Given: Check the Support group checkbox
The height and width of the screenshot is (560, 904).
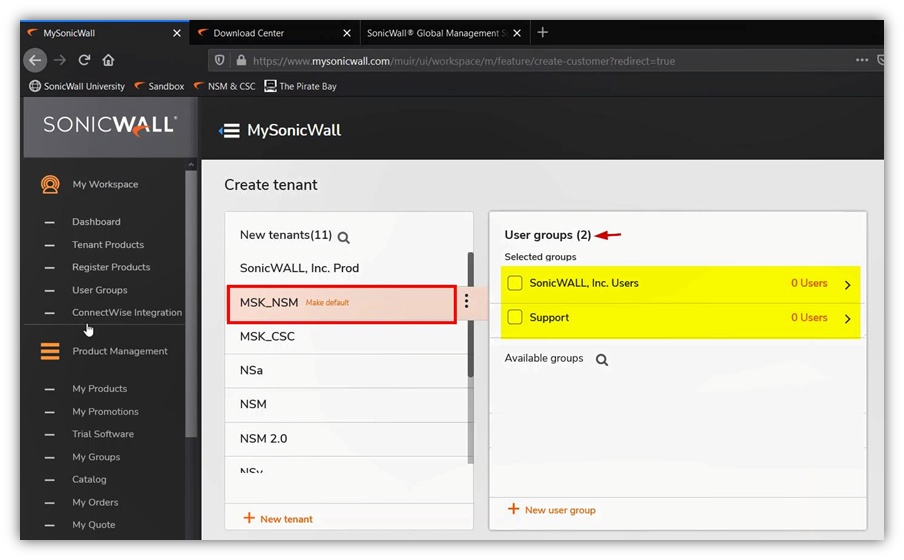Looking at the screenshot, I should tap(515, 317).
